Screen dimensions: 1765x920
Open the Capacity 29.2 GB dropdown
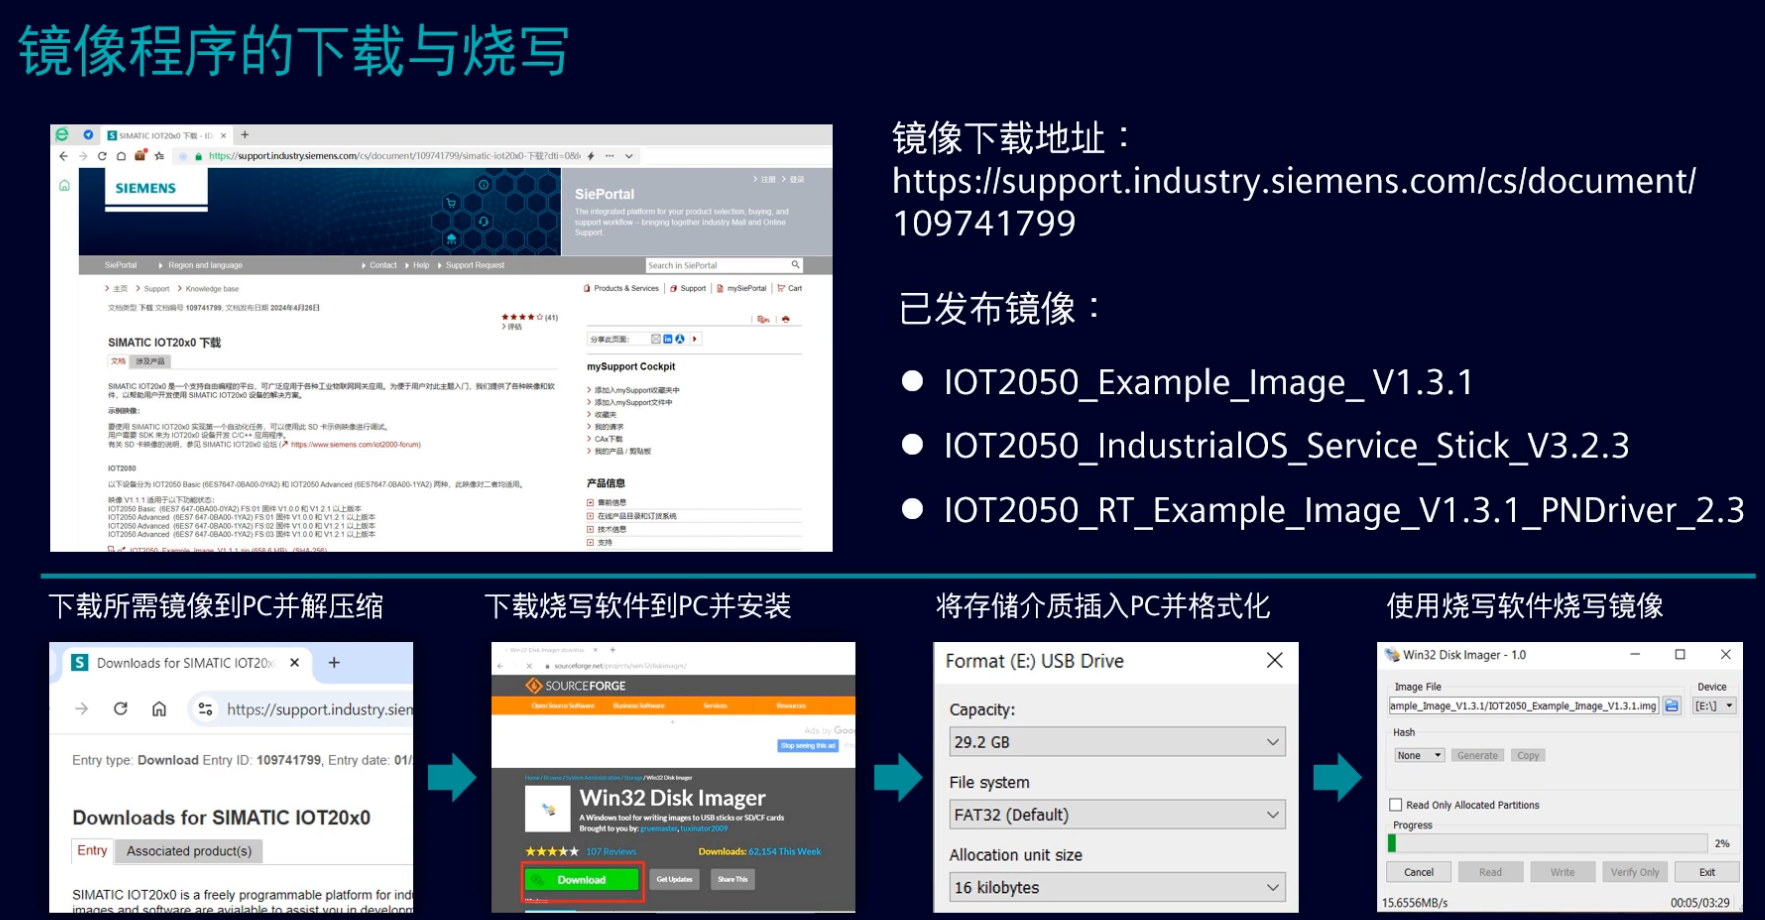click(1117, 742)
